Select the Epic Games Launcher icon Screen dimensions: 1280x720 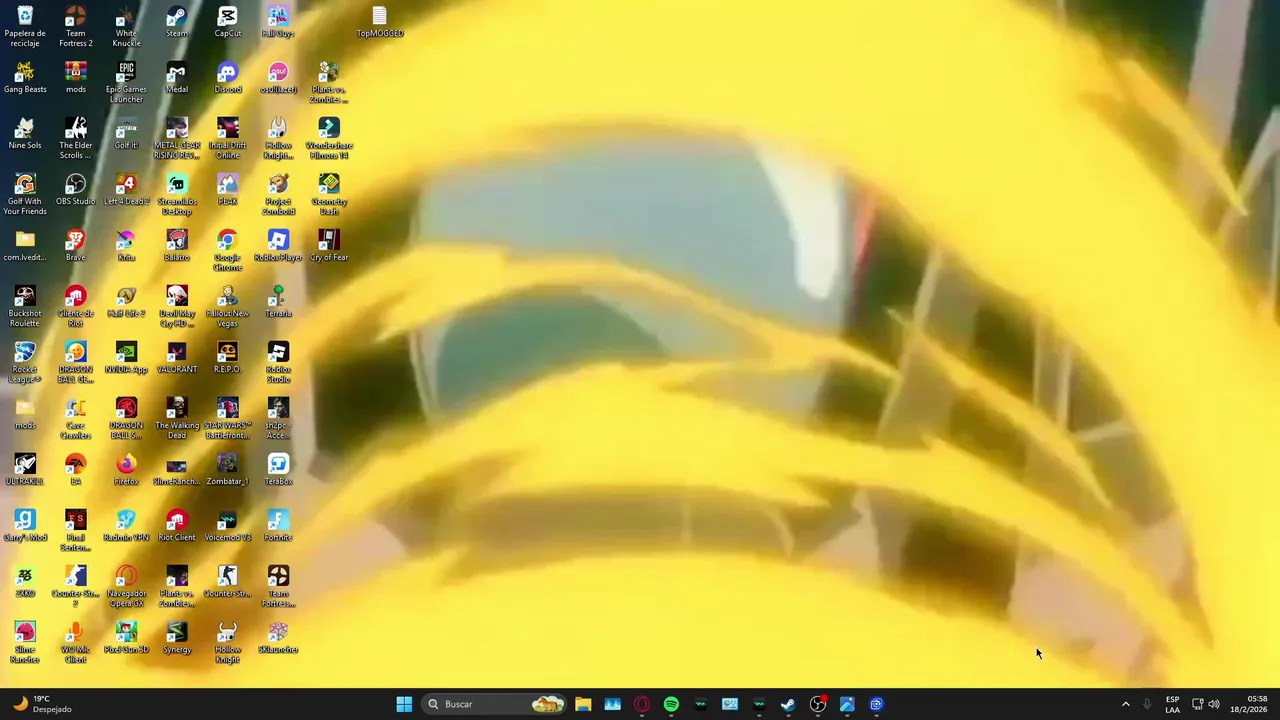coord(126,82)
